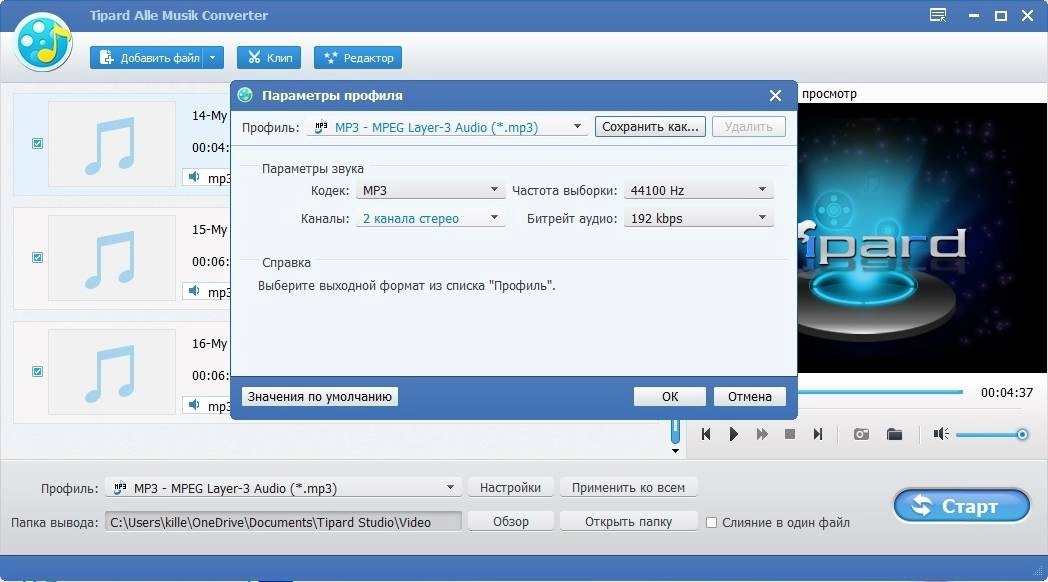Open the Редактор effects editor
The image size is (1048, 582).
[358, 57]
